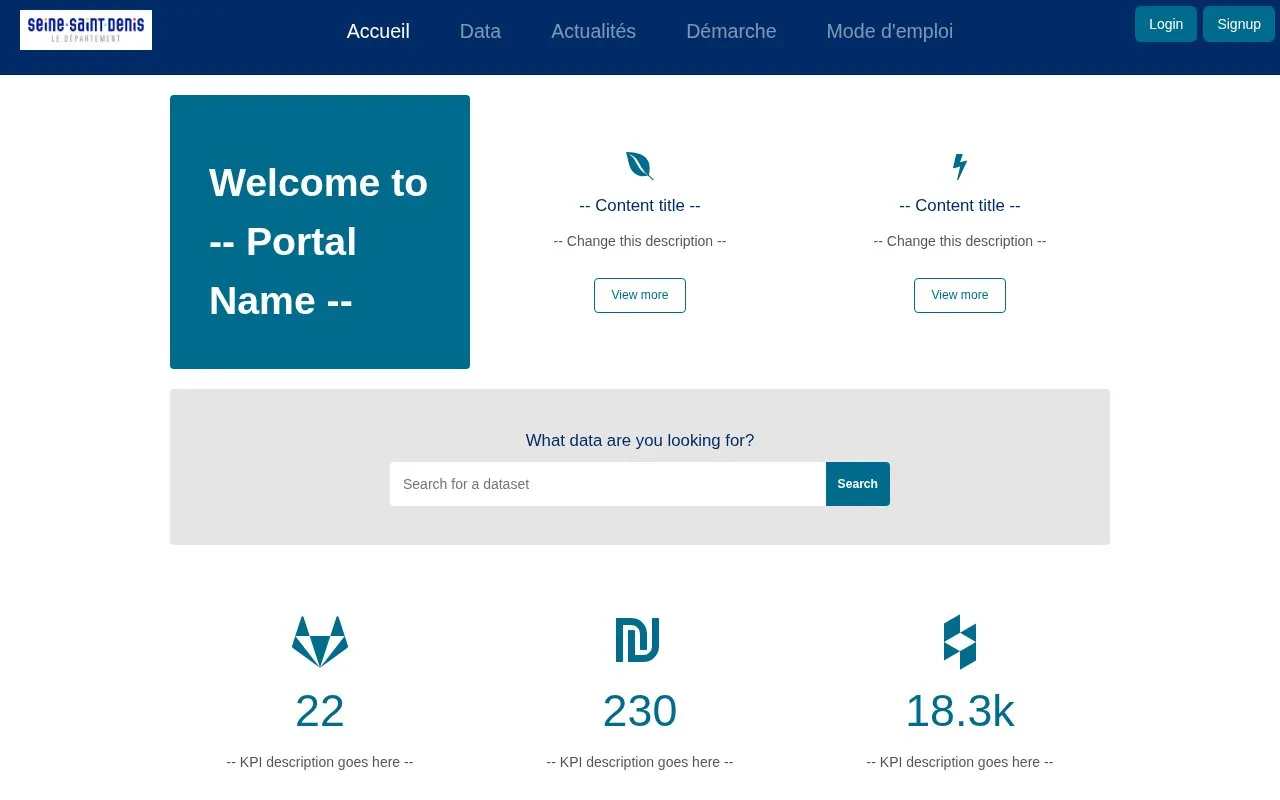Click the hexagonal icon above 18.3k

[960, 641]
